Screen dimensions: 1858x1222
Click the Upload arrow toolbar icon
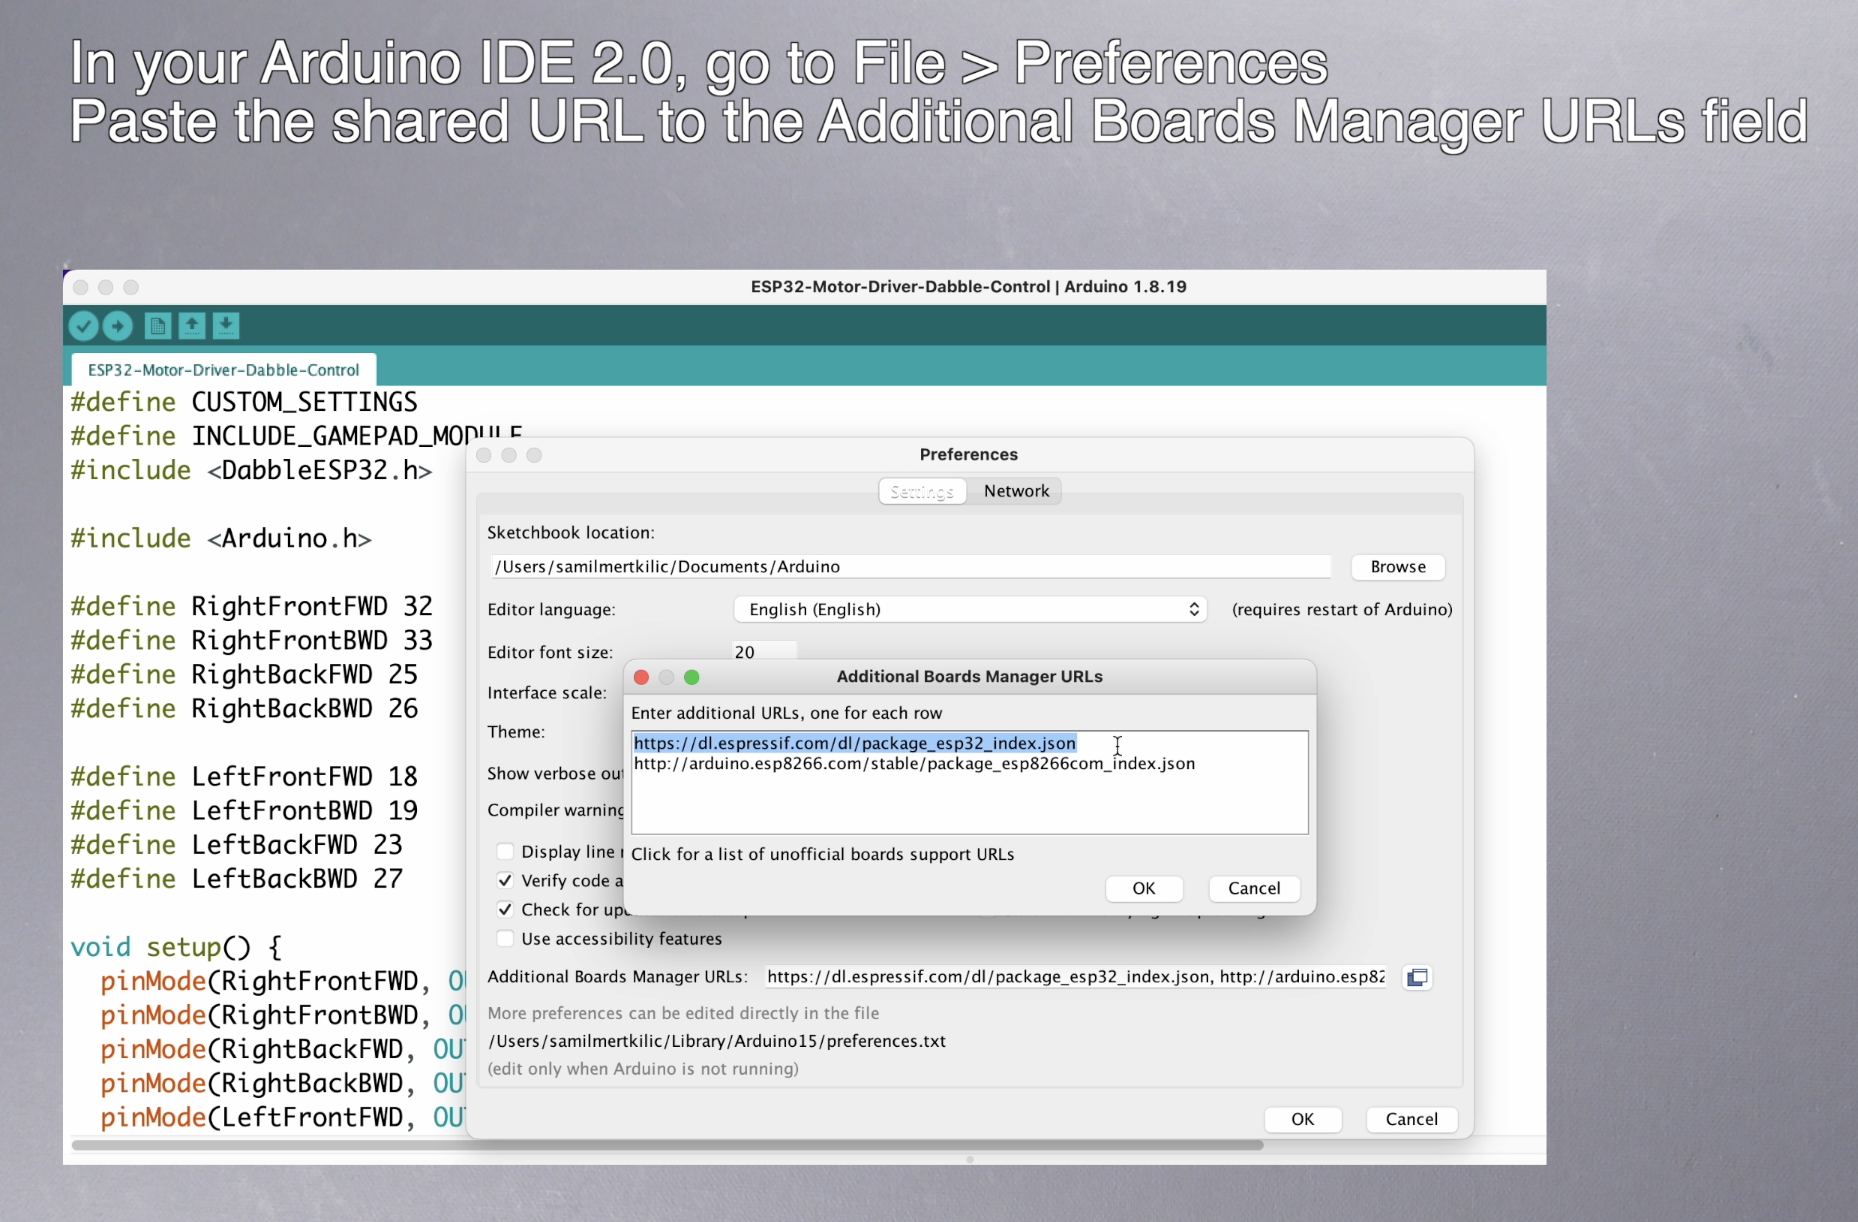click(x=118, y=326)
